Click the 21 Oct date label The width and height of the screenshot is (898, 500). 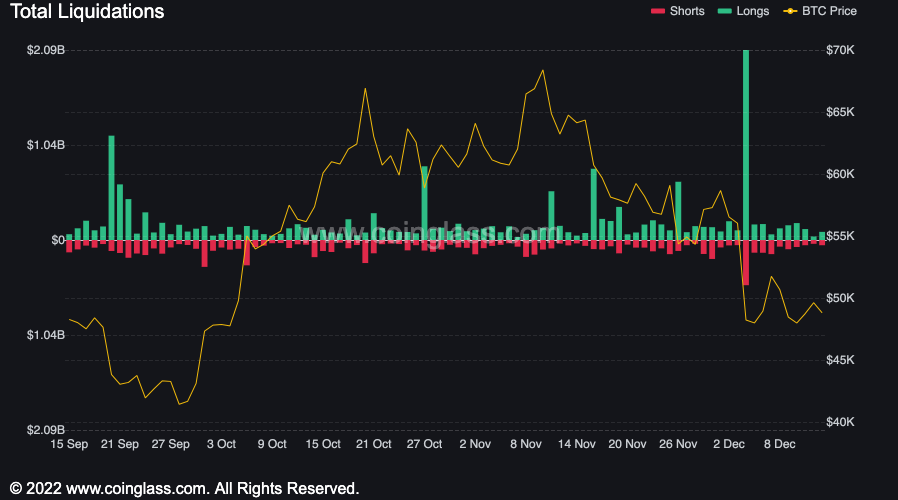coord(373,444)
